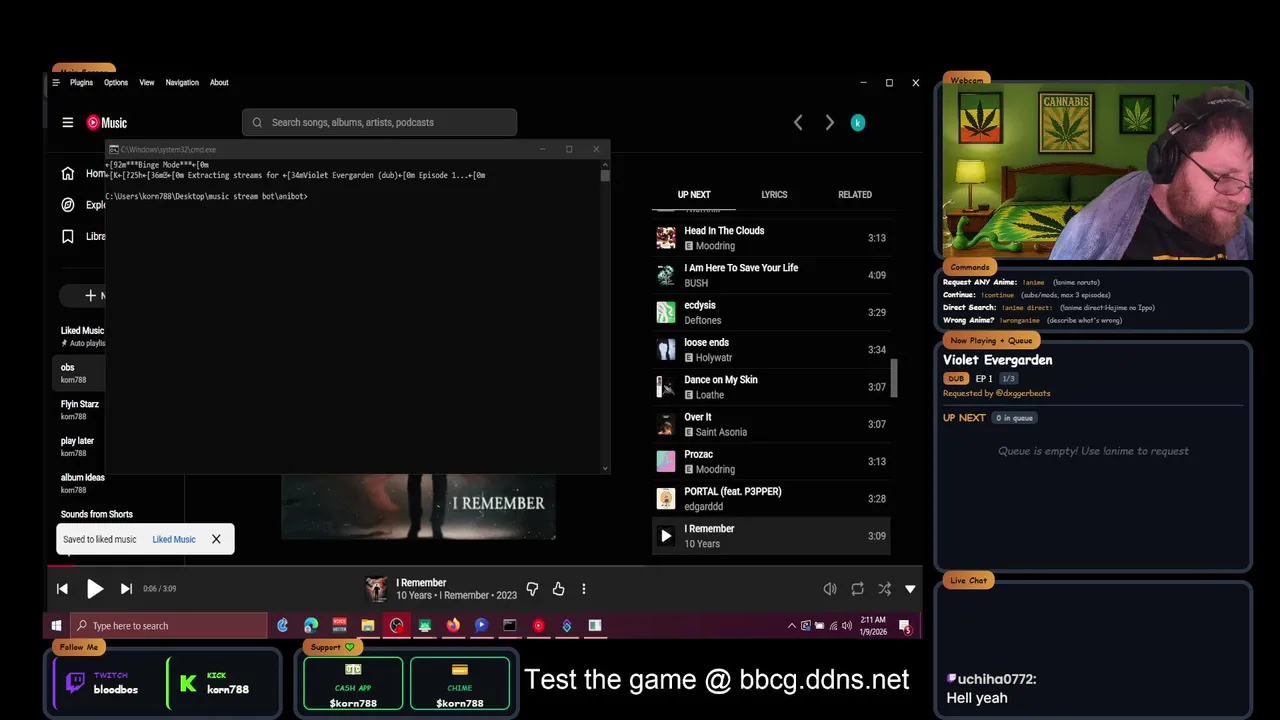Toggle the volume speaker icon

coord(830,589)
